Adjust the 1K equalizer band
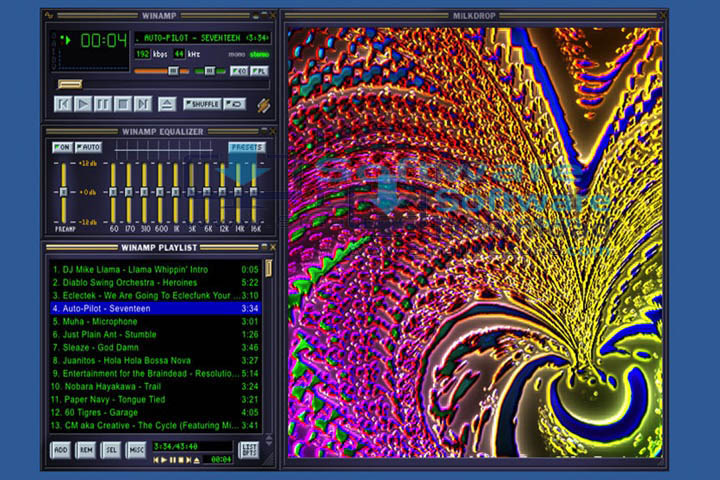The width and height of the screenshot is (720, 480). 175,192
